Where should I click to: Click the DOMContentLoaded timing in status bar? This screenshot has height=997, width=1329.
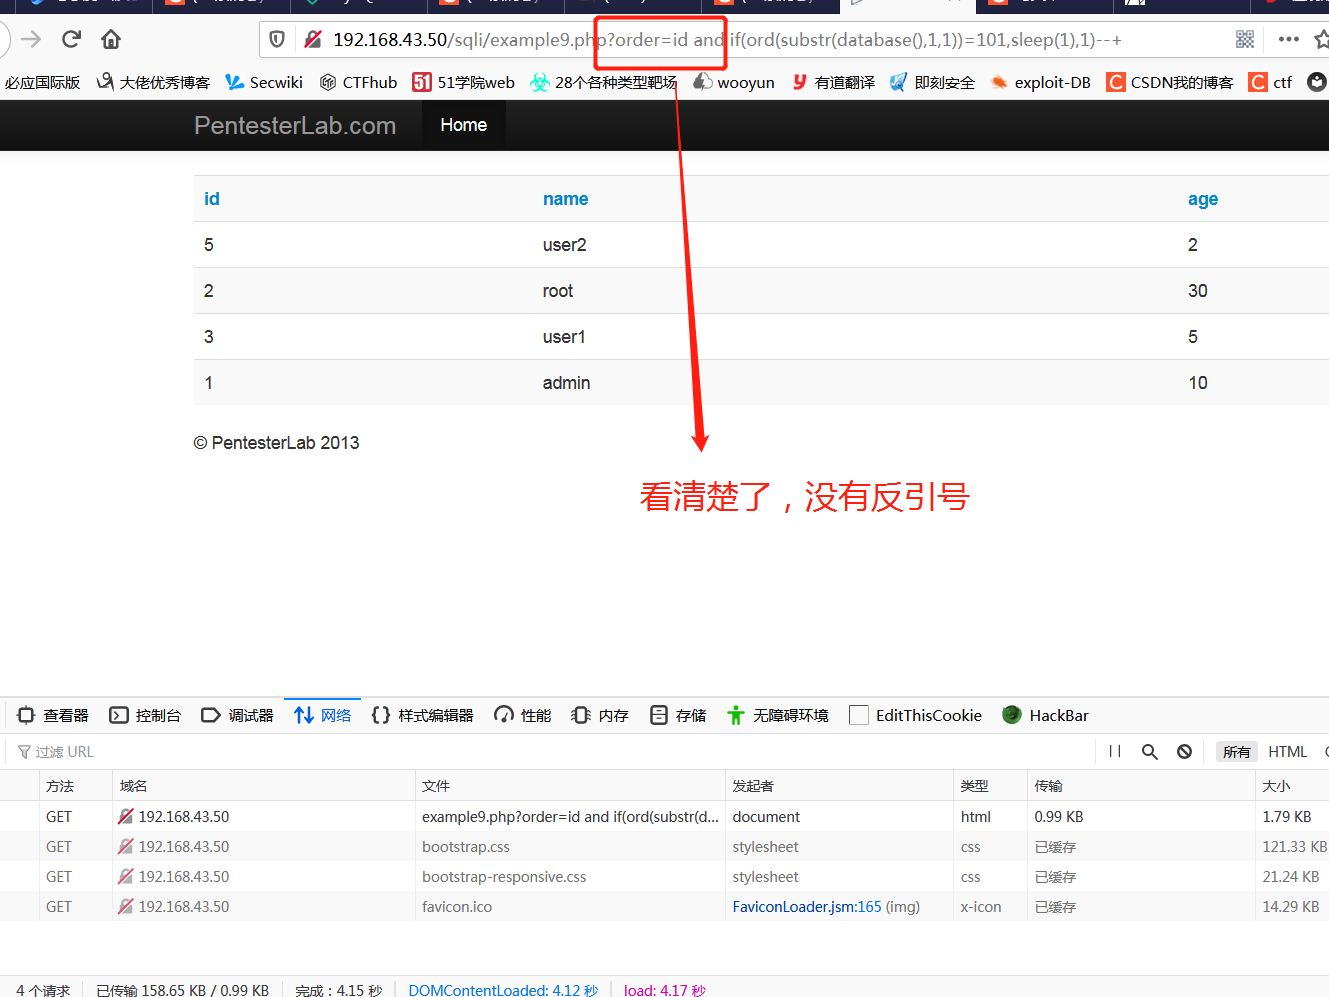503,990
